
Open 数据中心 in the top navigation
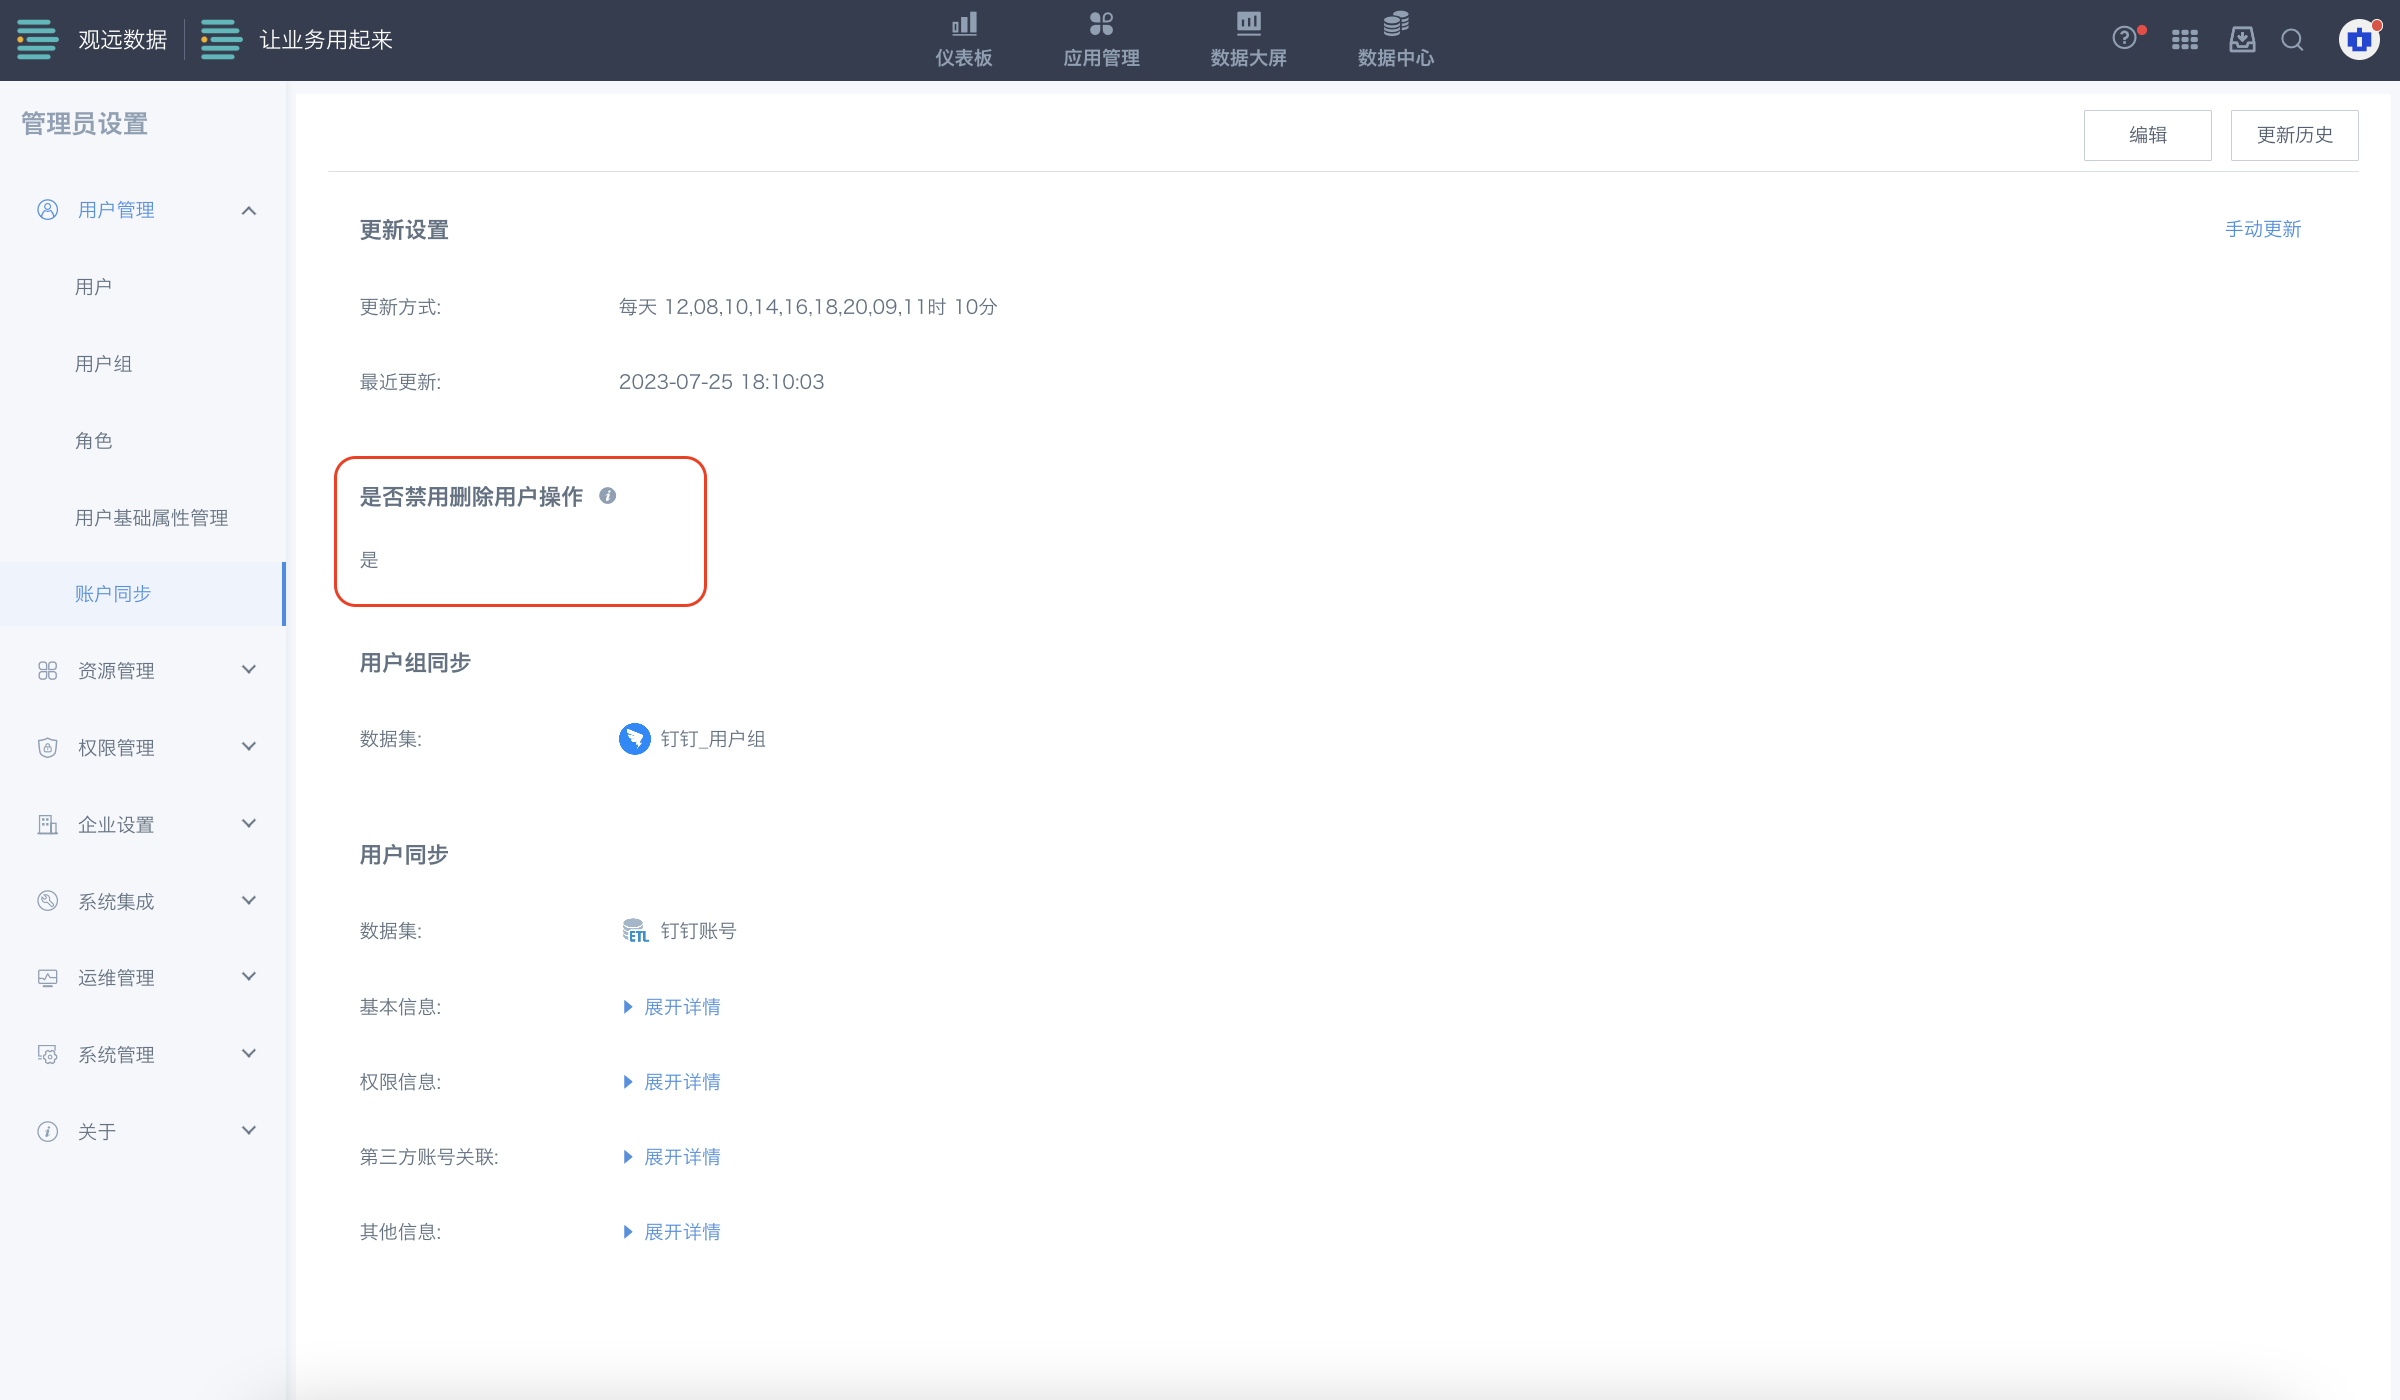1395,40
